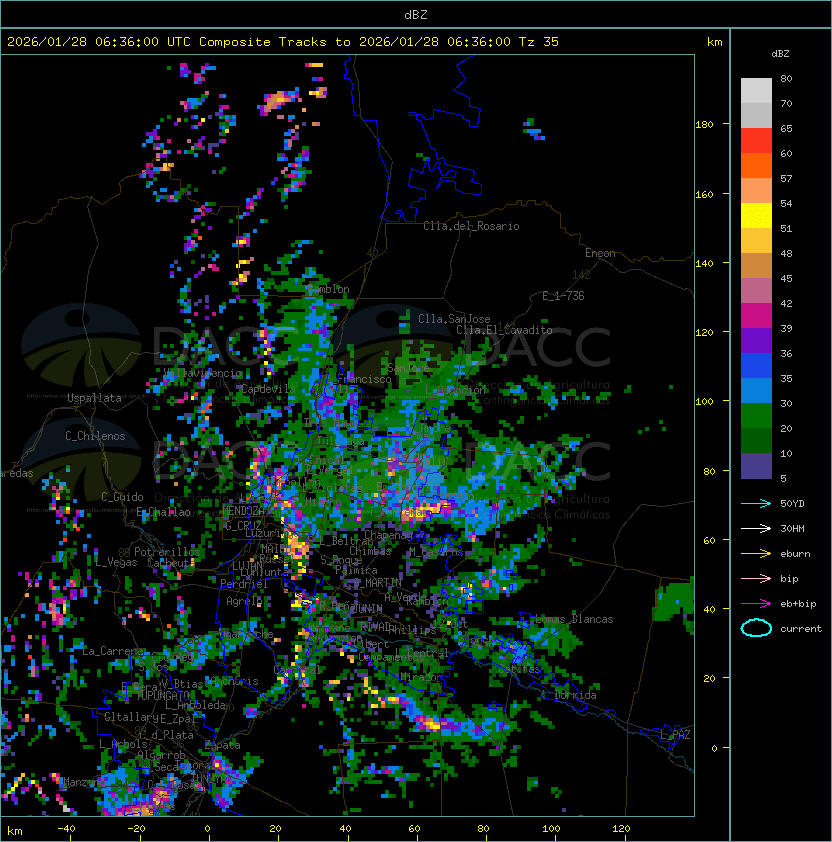The height and width of the screenshot is (842, 832).
Task: Select the light blue 30-35 dBZ swatch
Action: coord(756,390)
